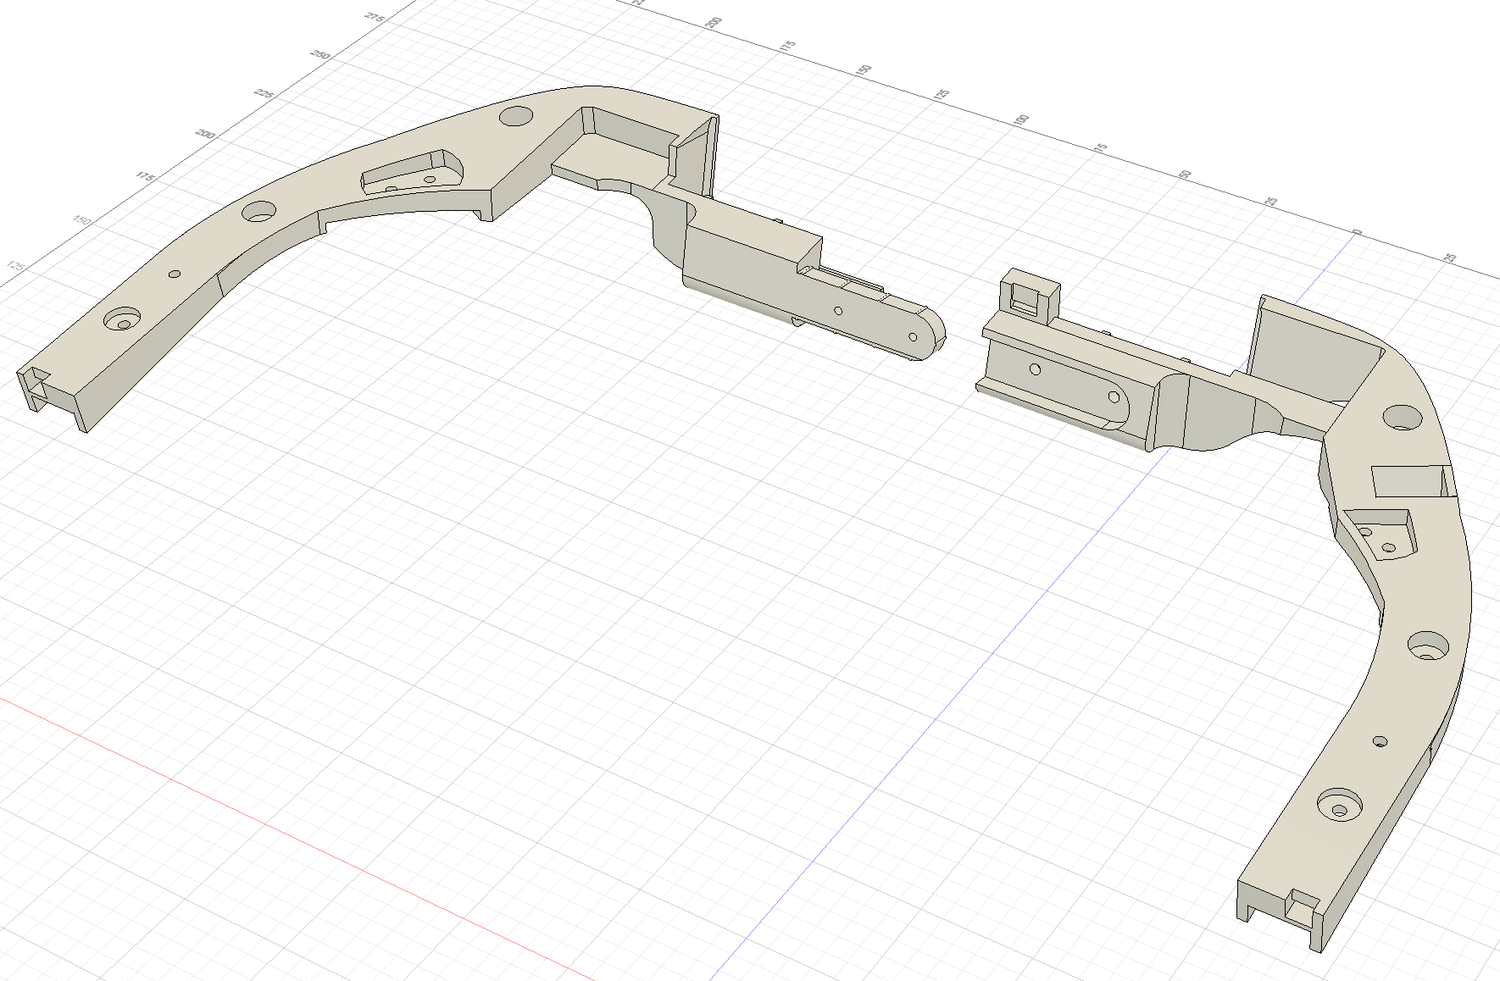This screenshot has width=1500, height=981.
Task: Click the tiny hole on left part's curved arm
Action: pyautogui.click(x=174, y=273)
